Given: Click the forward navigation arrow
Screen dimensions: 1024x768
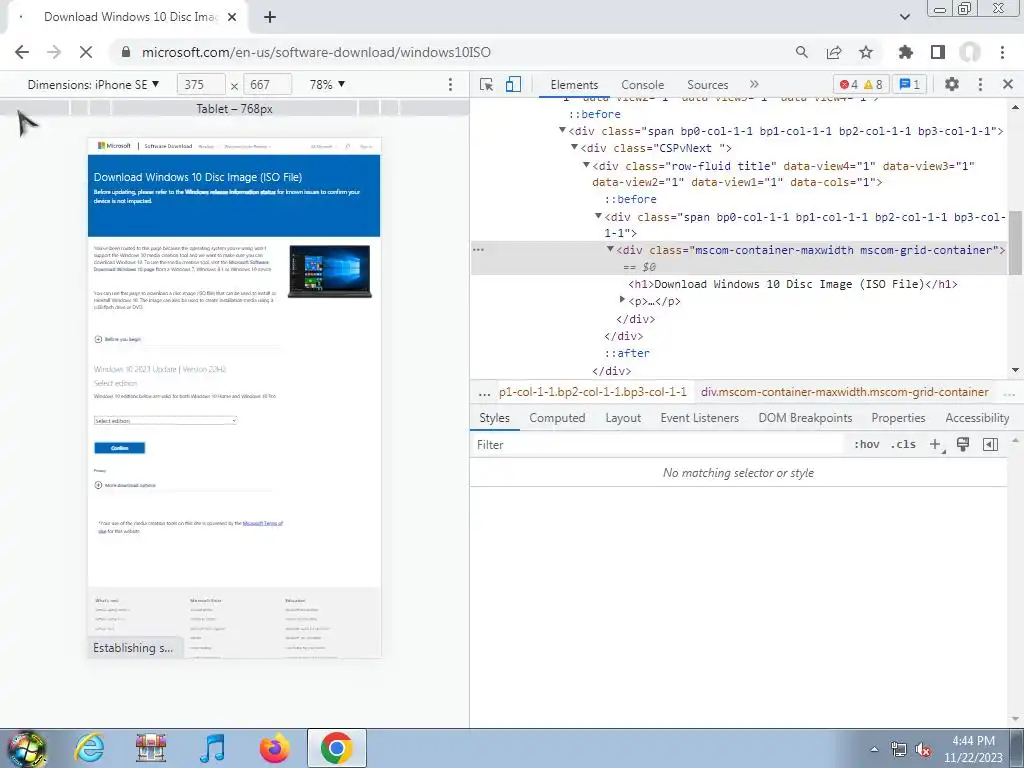Looking at the screenshot, I should click(54, 52).
